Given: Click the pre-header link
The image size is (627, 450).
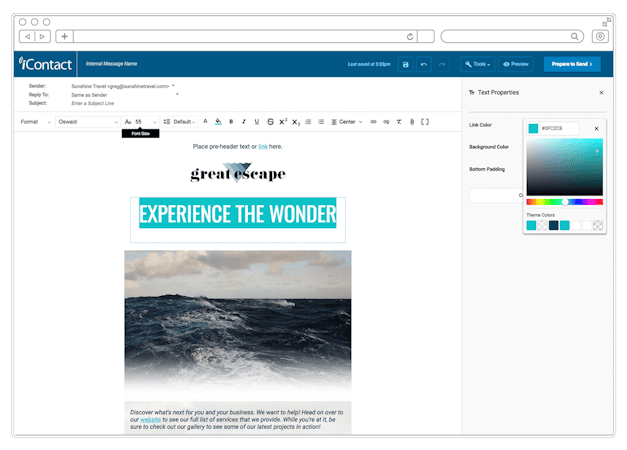Looking at the screenshot, I should click(x=263, y=147).
